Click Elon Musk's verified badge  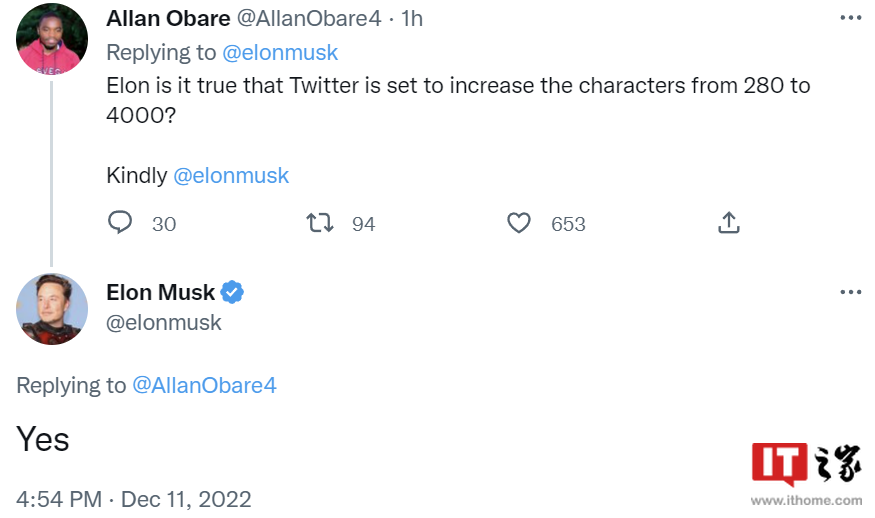click(x=233, y=292)
